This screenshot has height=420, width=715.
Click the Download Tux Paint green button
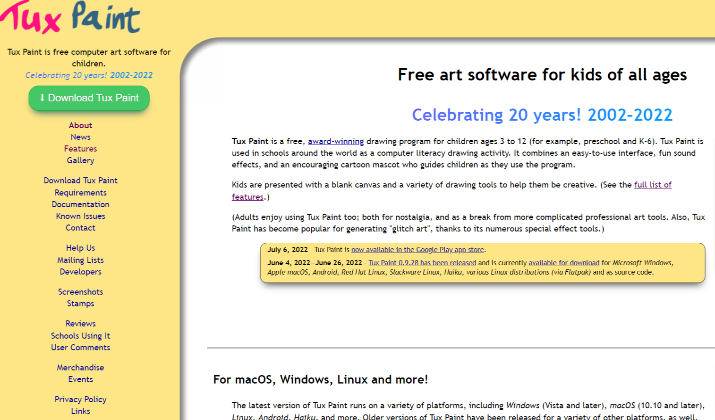[x=89, y=98]
